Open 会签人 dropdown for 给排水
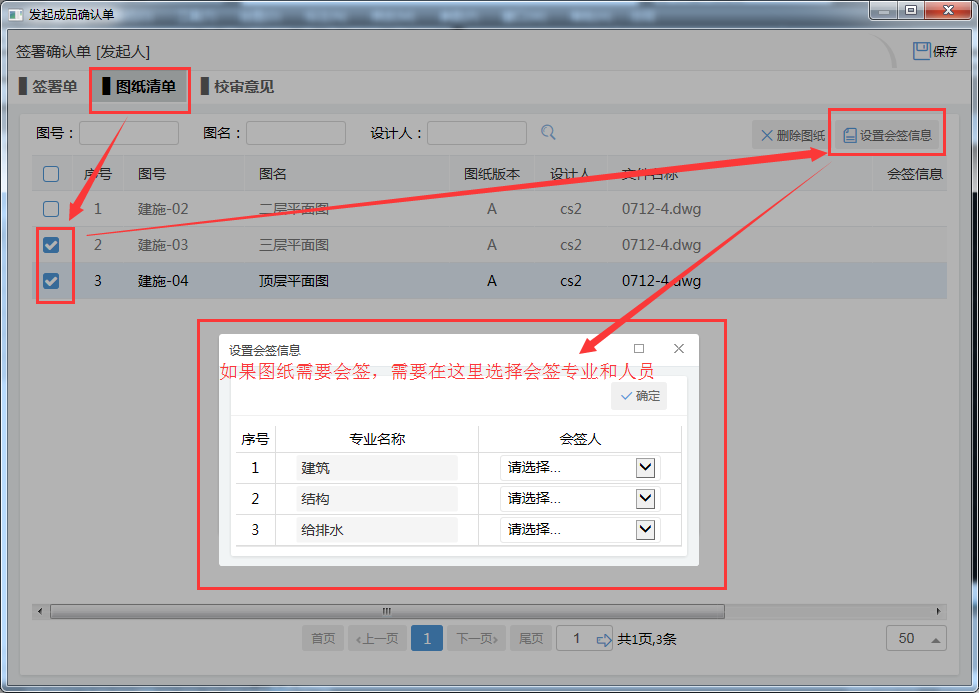The height and width of the screenshot is (693, 979). click(x=645, y=529)
